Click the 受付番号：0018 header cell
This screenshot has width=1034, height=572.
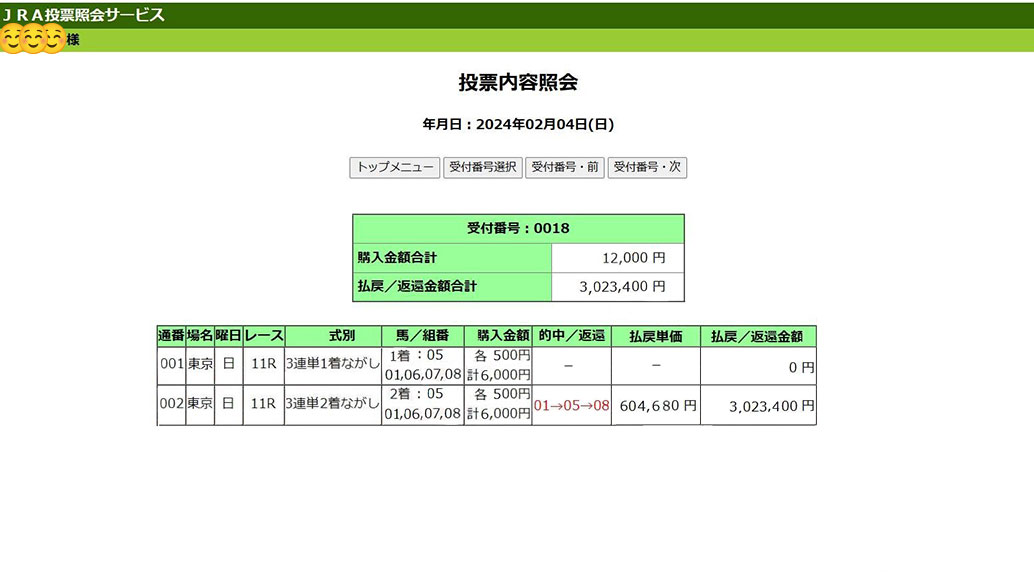pos(518,228)
